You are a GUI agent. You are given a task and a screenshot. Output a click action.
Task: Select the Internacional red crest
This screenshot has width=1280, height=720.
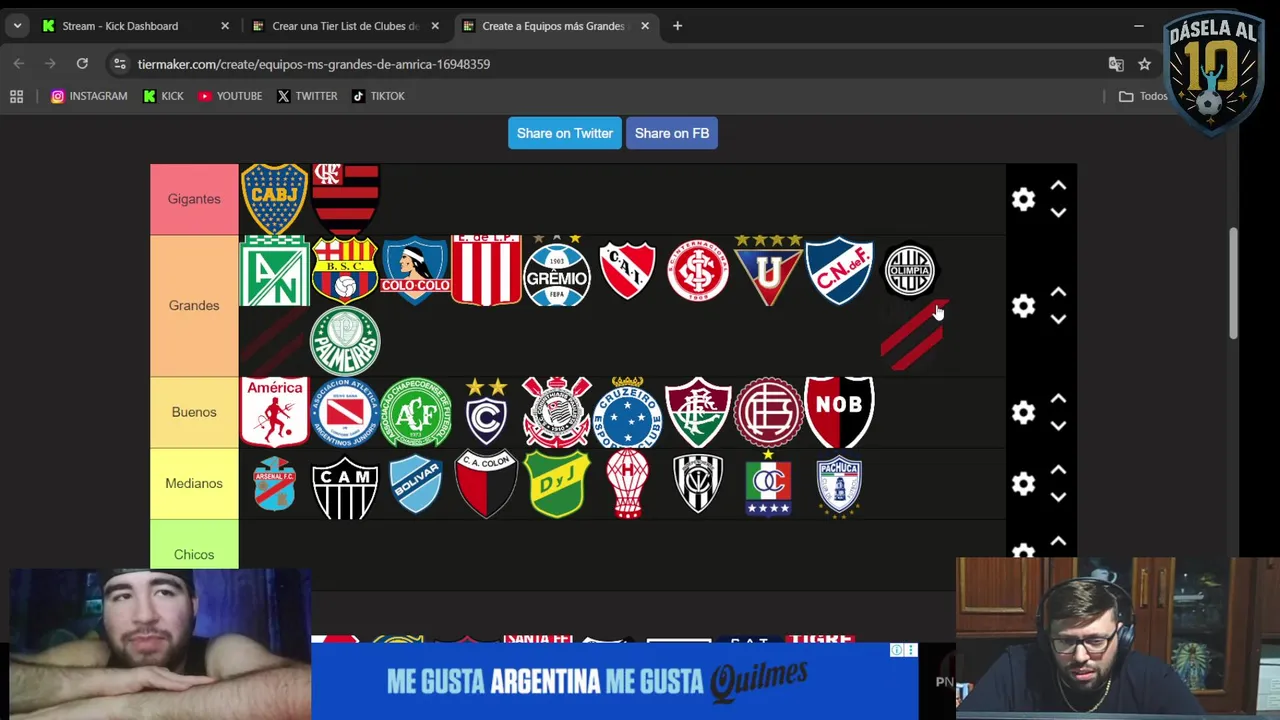698,270
